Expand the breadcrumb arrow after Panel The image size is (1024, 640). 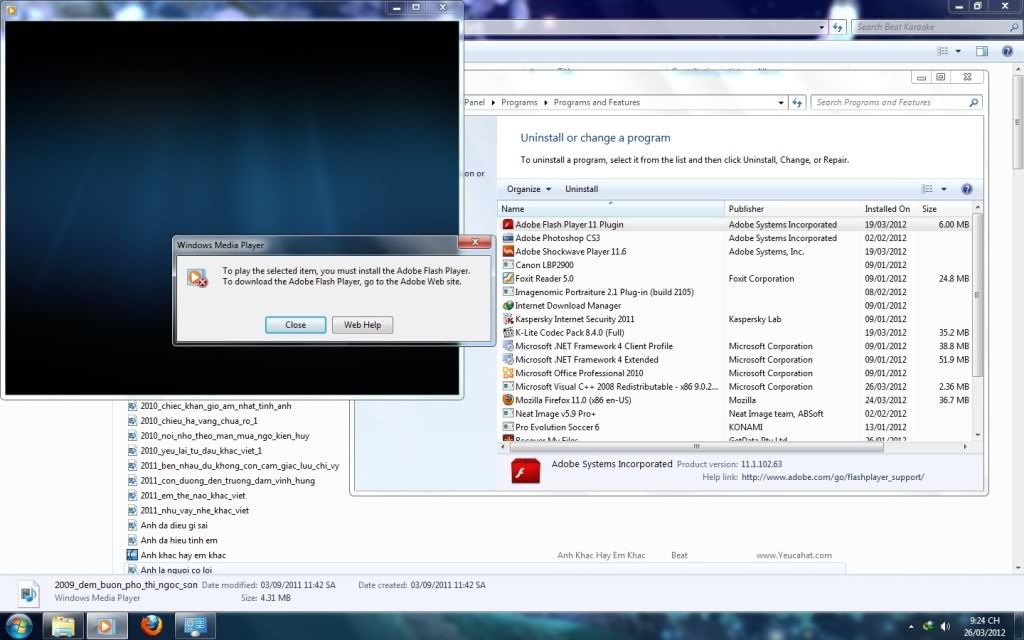click(493, 103)
